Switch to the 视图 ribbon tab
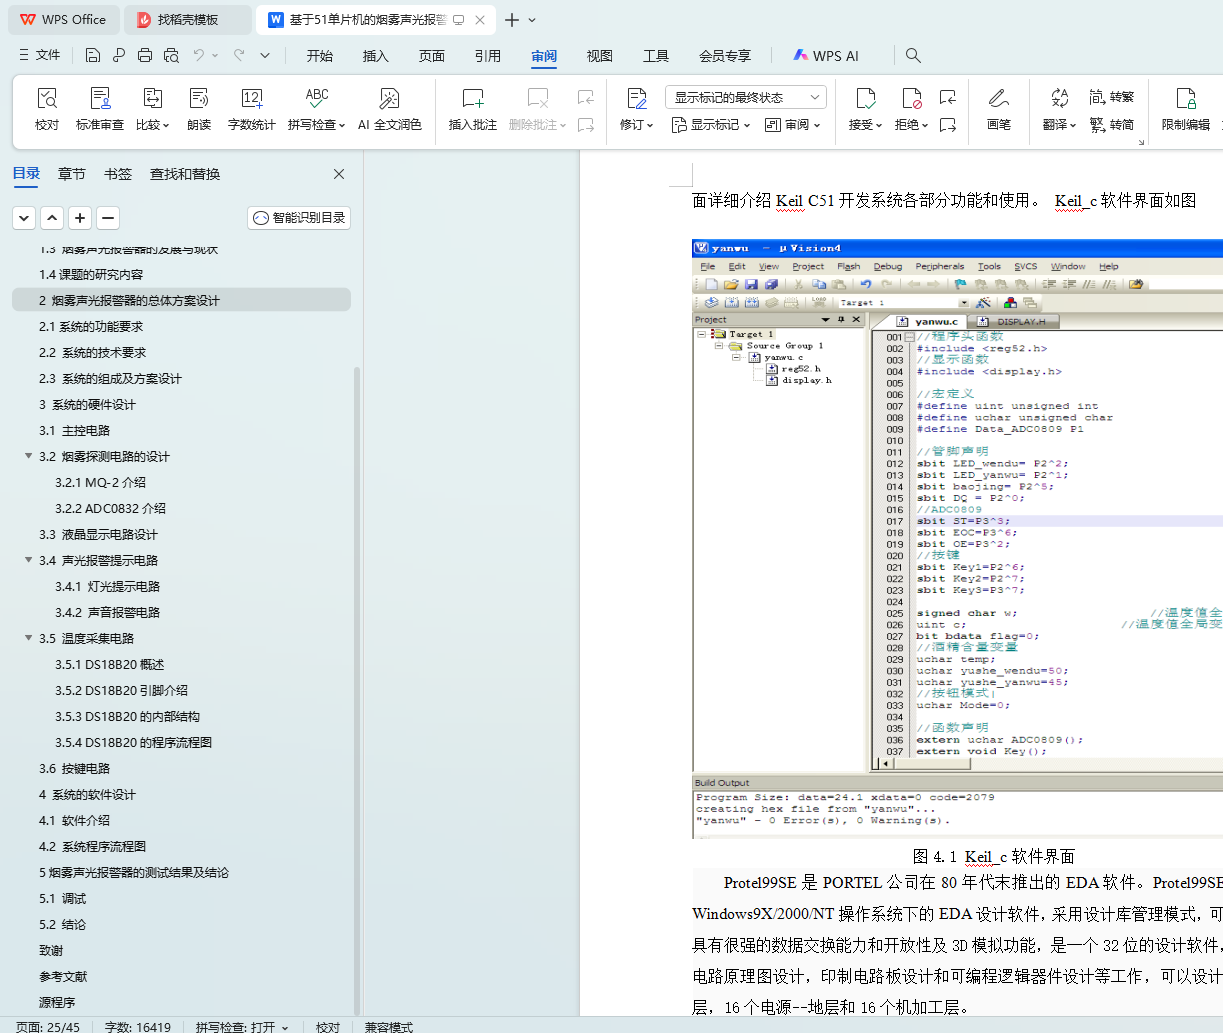The height and width of the screenshot is (1033, 1223). 600,56
